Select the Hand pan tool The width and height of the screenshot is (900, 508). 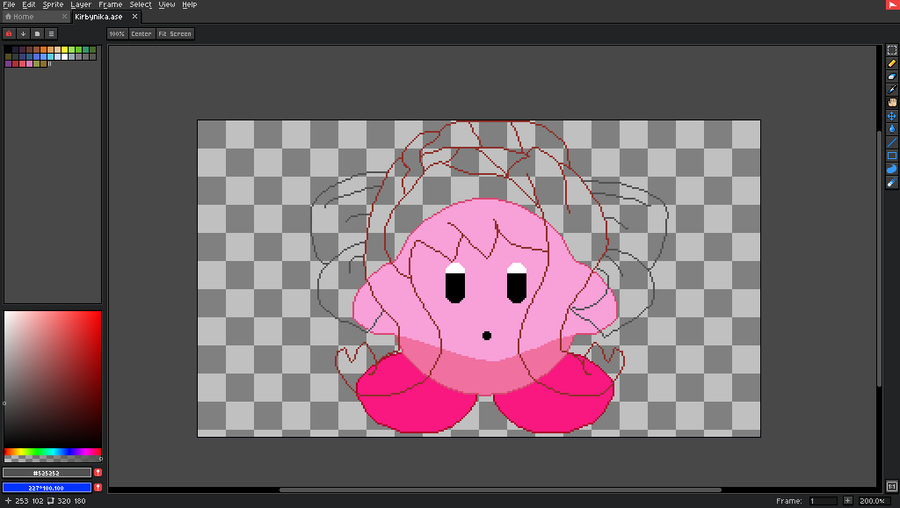891,103
